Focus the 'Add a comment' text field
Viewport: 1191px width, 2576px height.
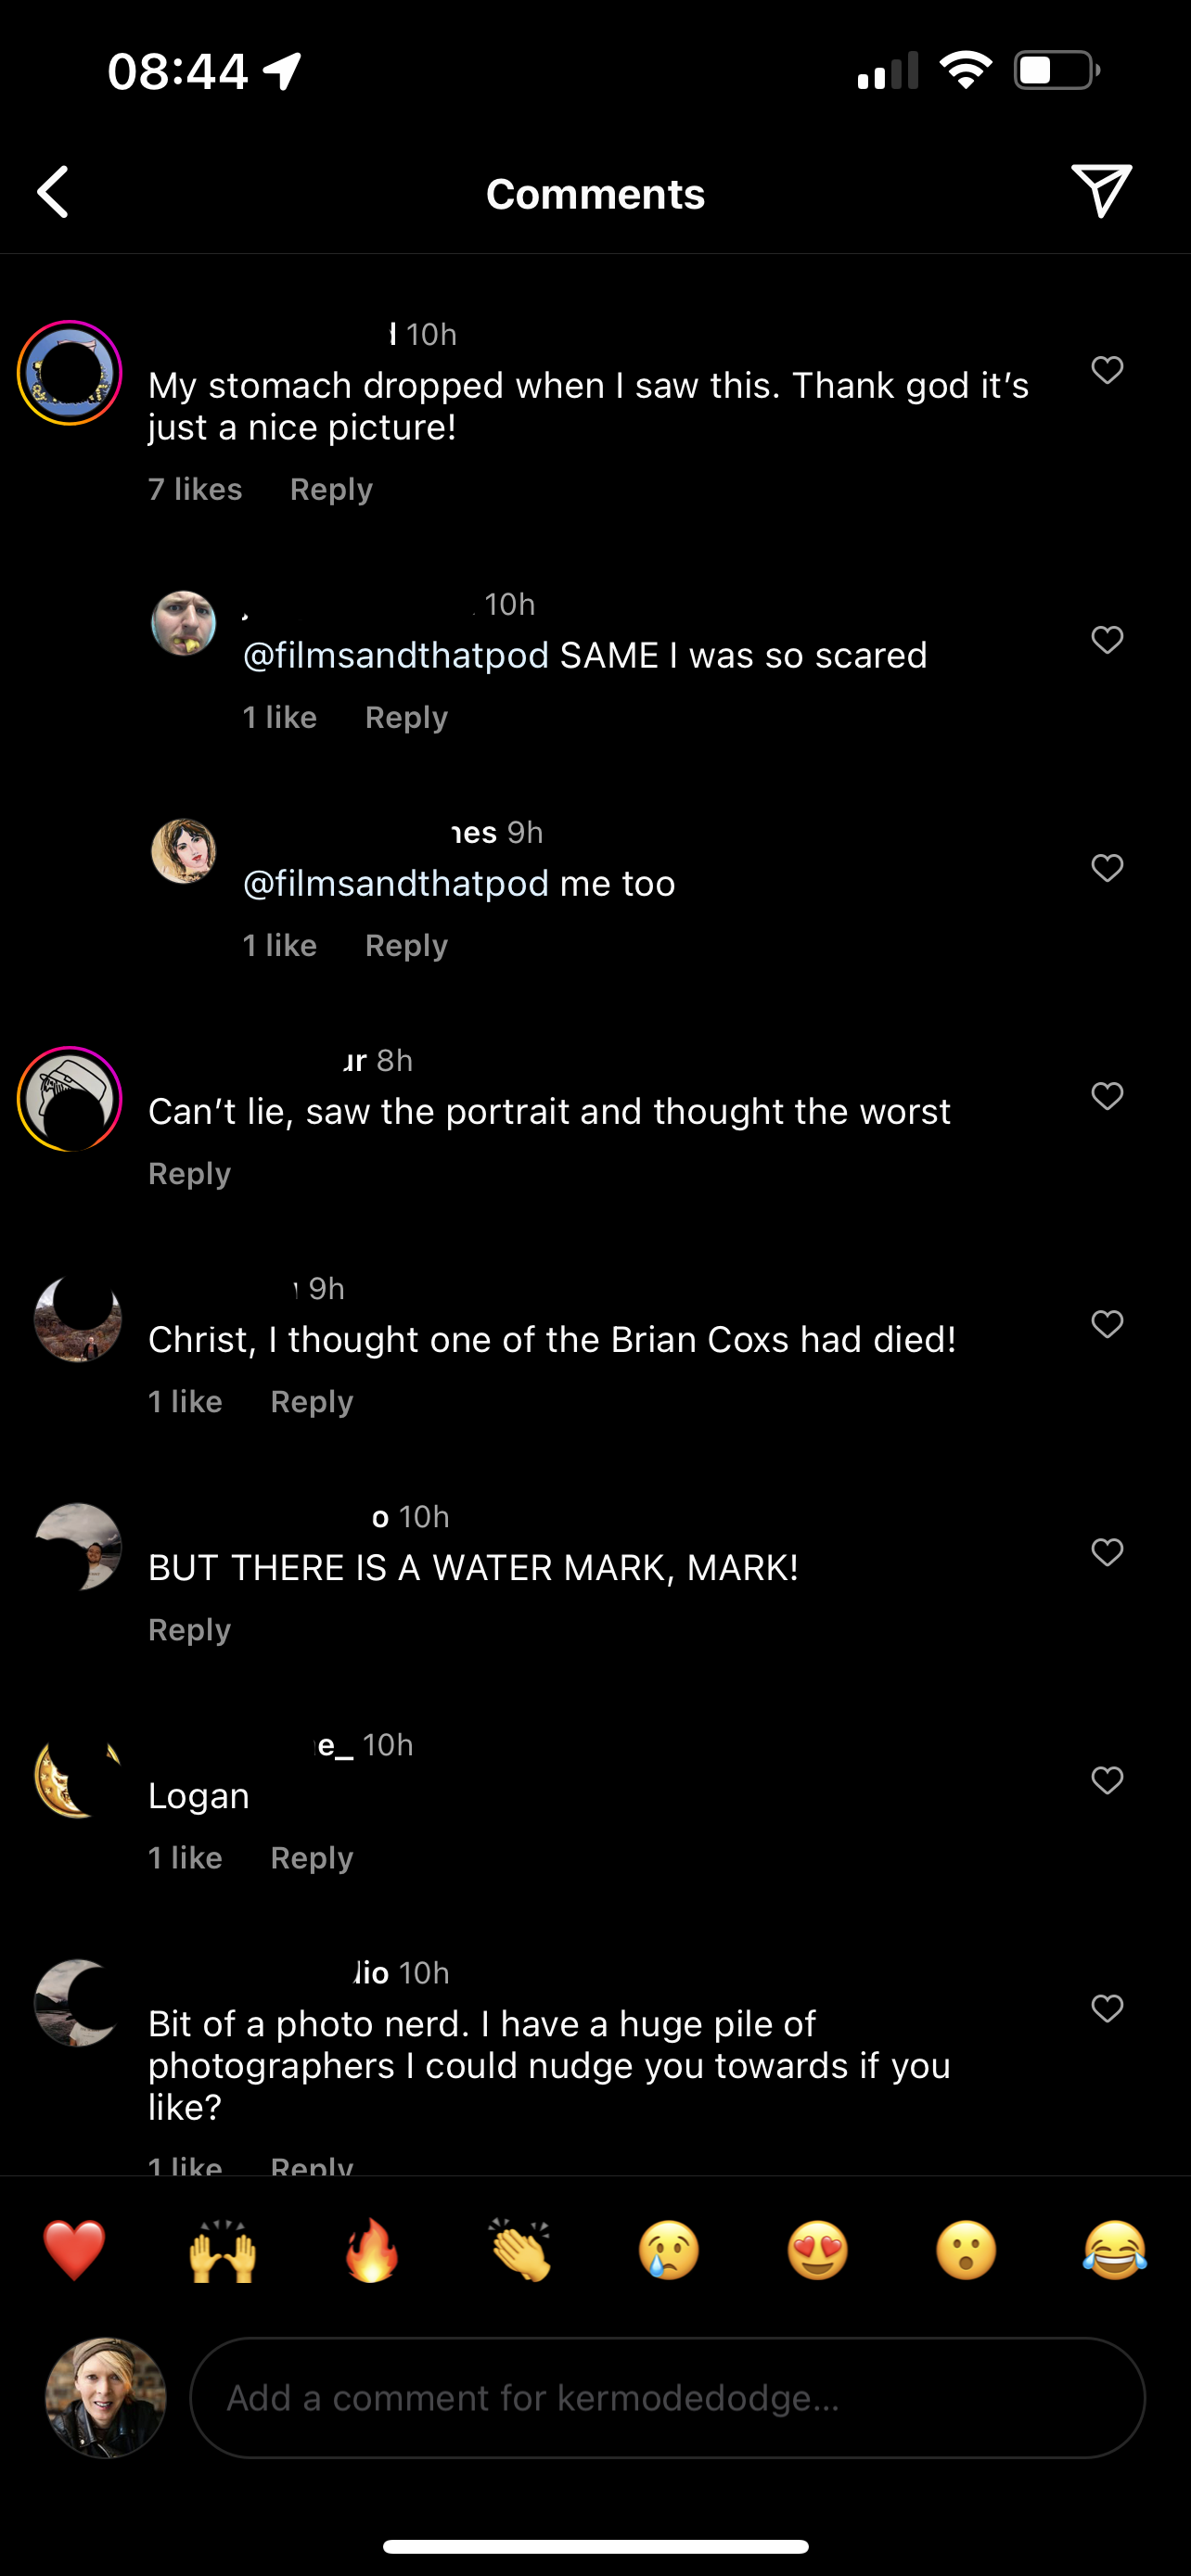click(667, 2397)
